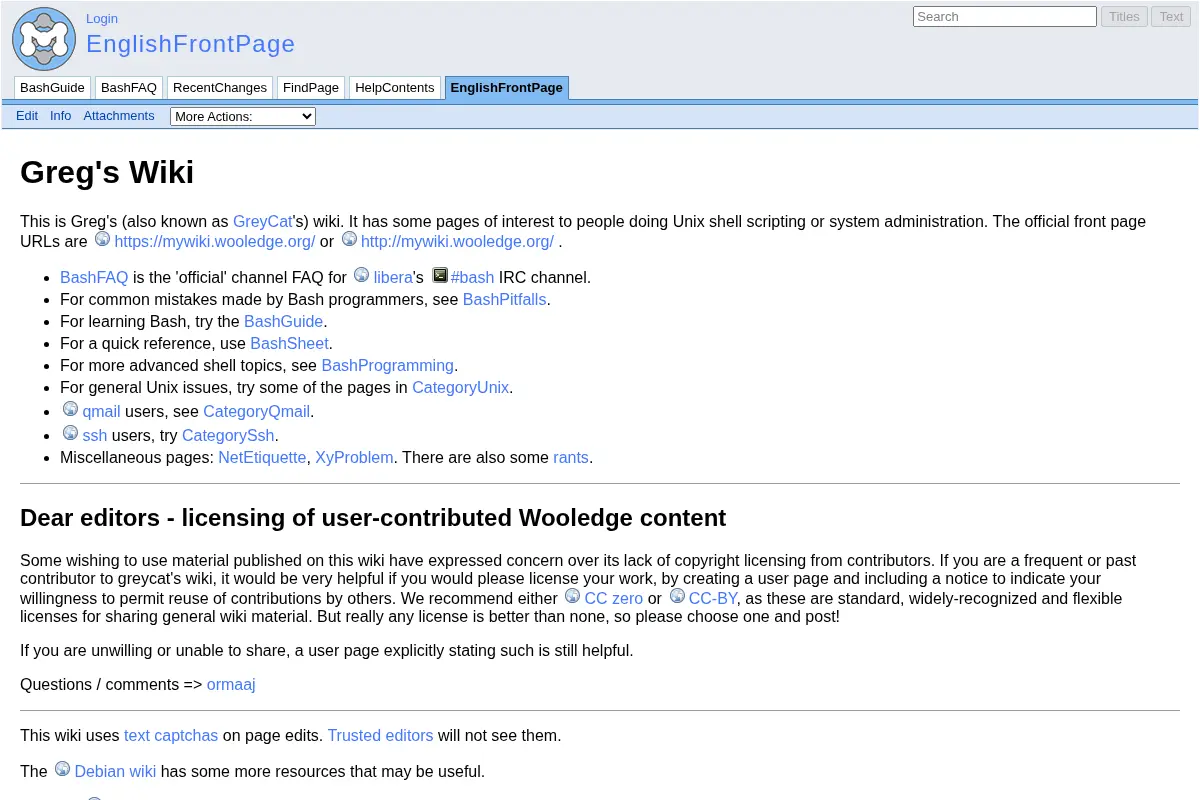Click globe icon next to ssh

click(x=70, y=433)
